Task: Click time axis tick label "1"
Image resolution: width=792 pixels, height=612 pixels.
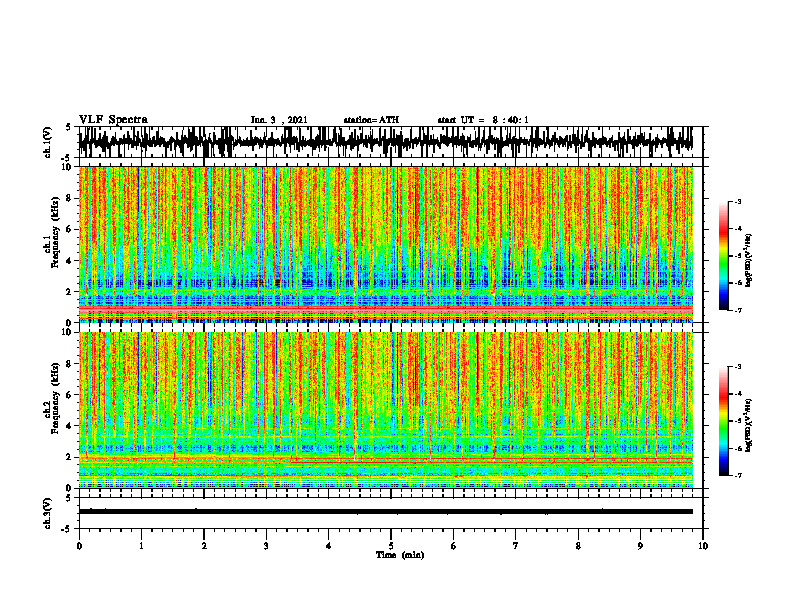Action: click(141, 546)
